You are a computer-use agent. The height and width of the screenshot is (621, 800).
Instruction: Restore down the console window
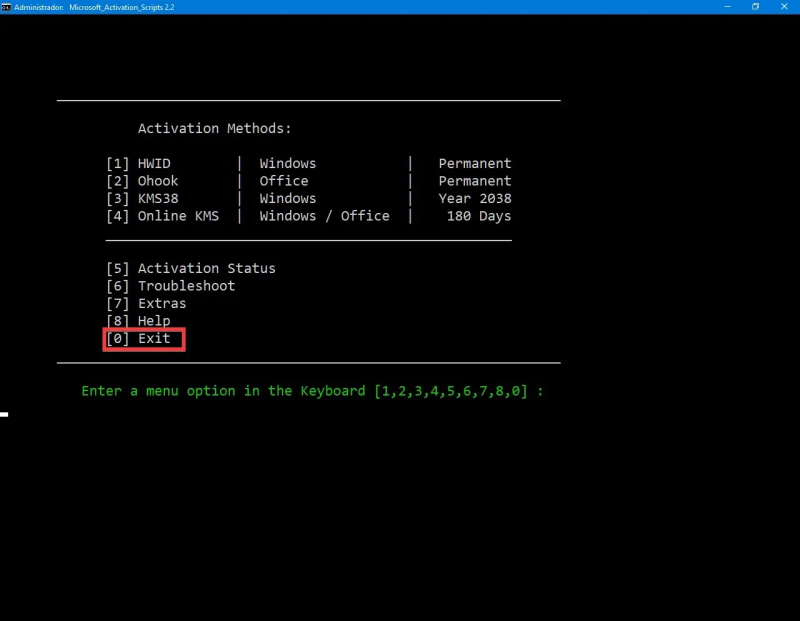point(755,7)
